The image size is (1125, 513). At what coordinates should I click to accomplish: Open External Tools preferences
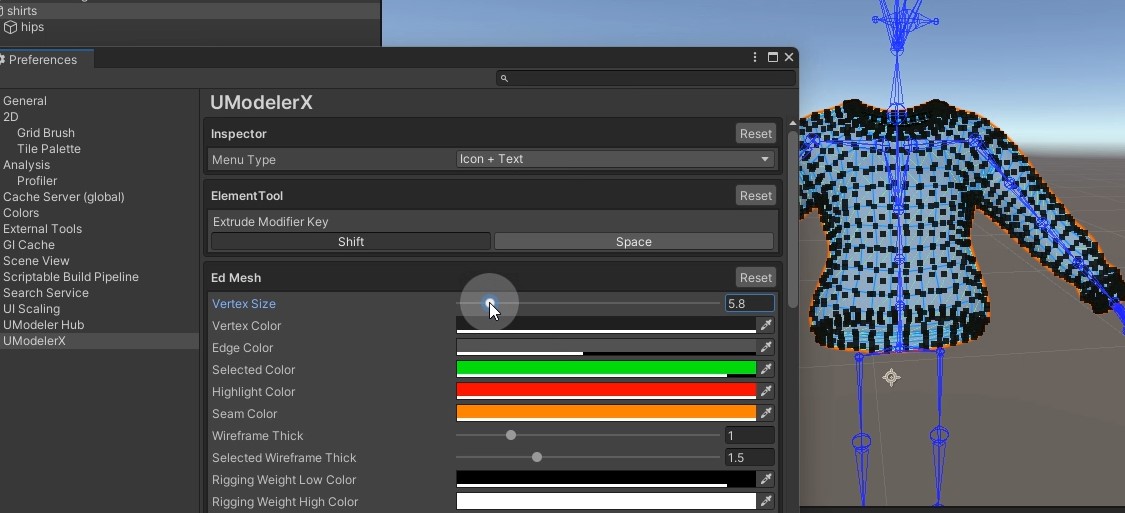pos(42,229)
